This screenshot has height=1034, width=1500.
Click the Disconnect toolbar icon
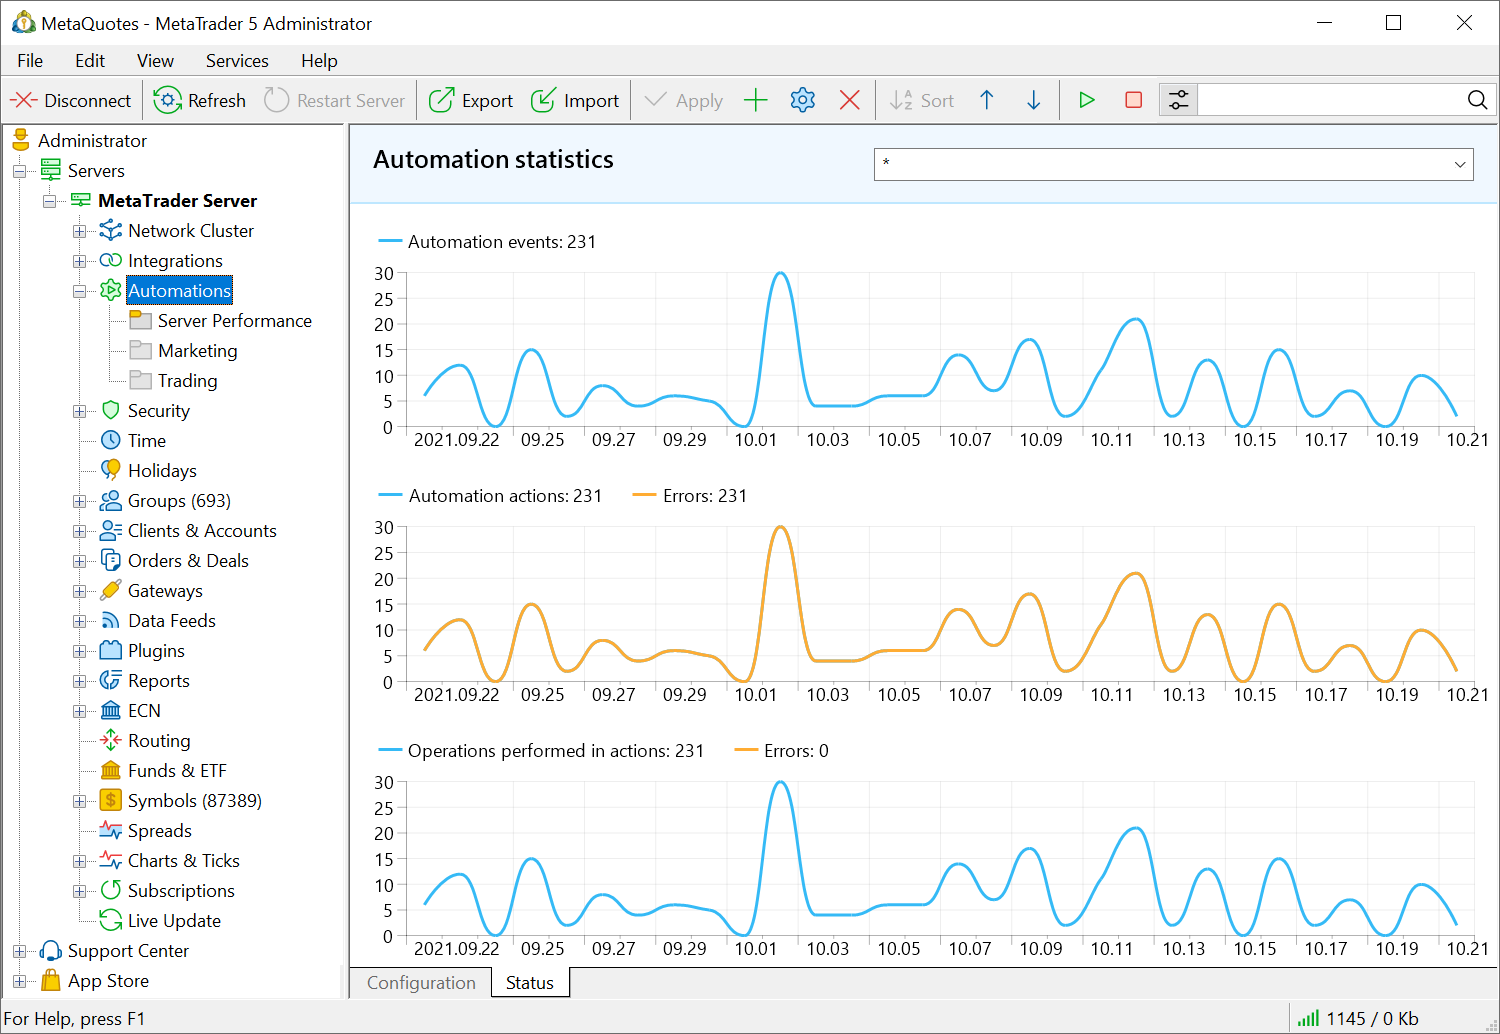23,100
